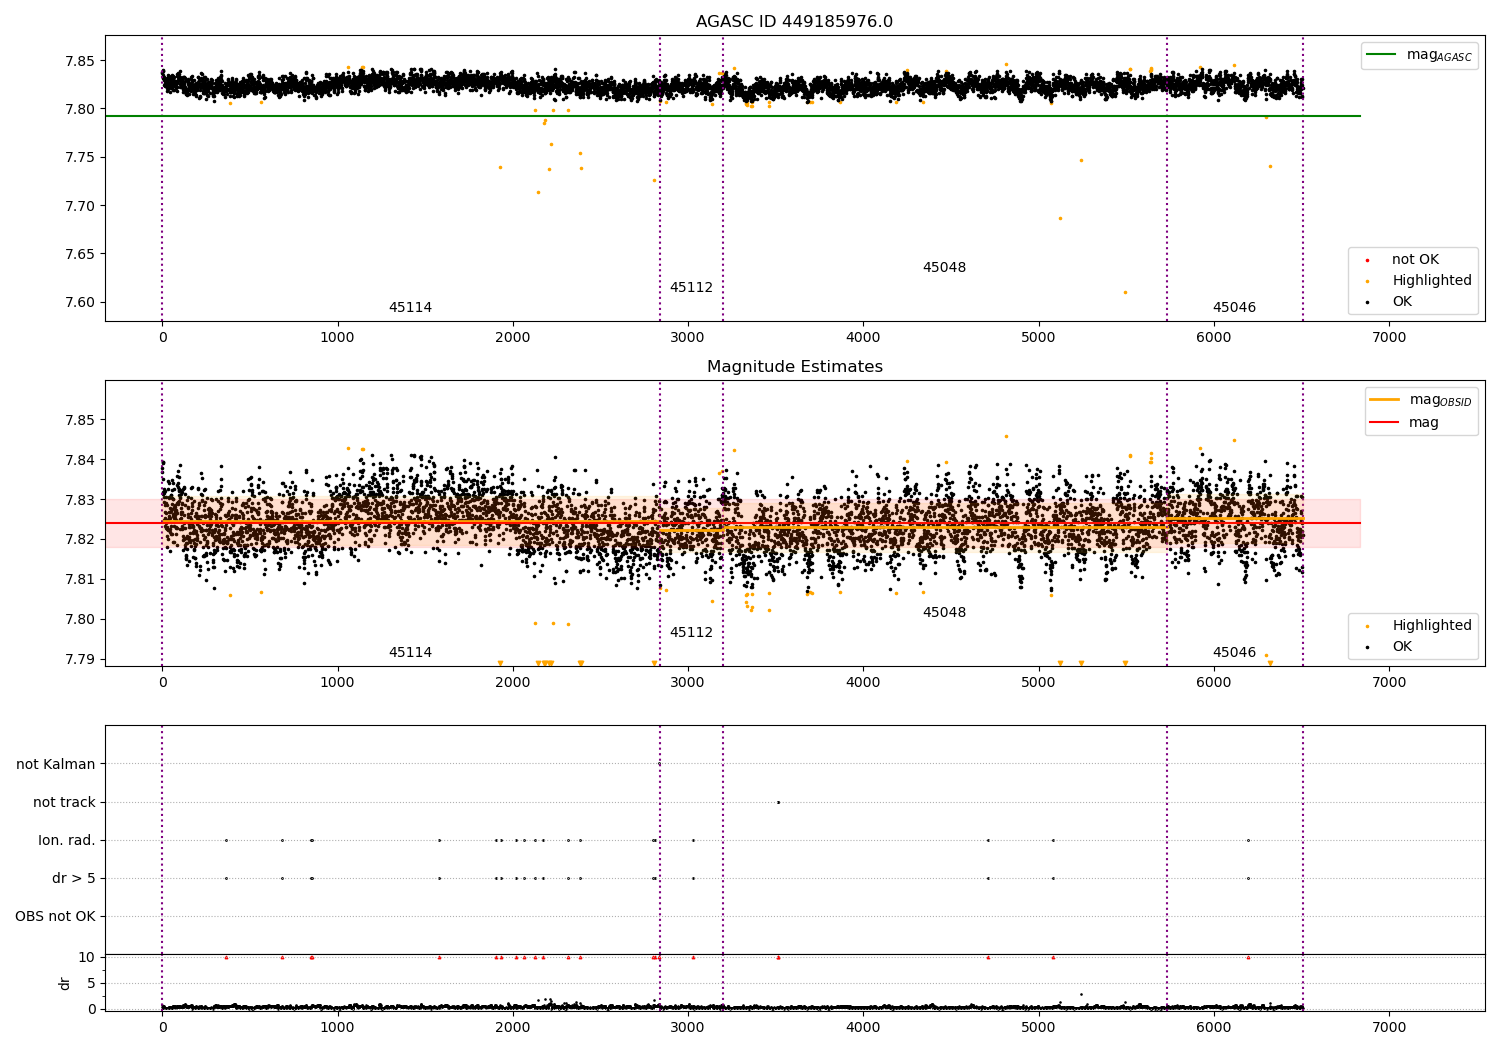Click the red "mag" legend line sample

pyautogui.click(x=1385, y=422)
